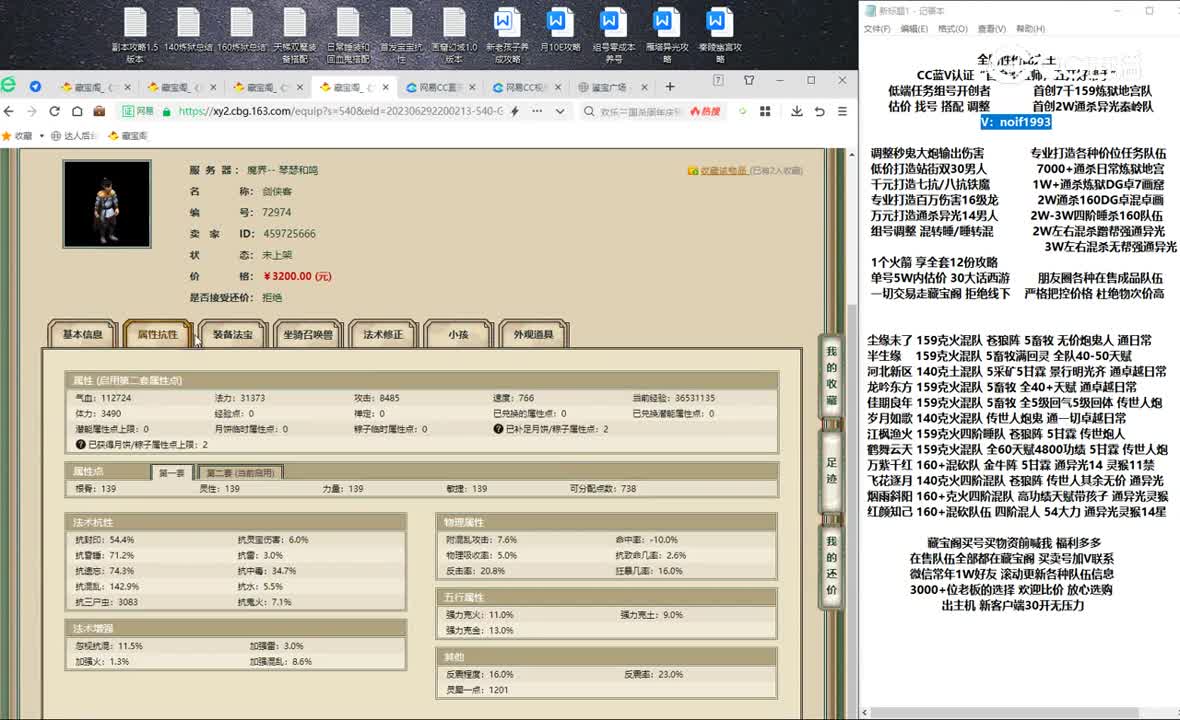1180x720 pixels.
Task: Close the active 藏宝阁 browser tab
Action: [385, 87]
